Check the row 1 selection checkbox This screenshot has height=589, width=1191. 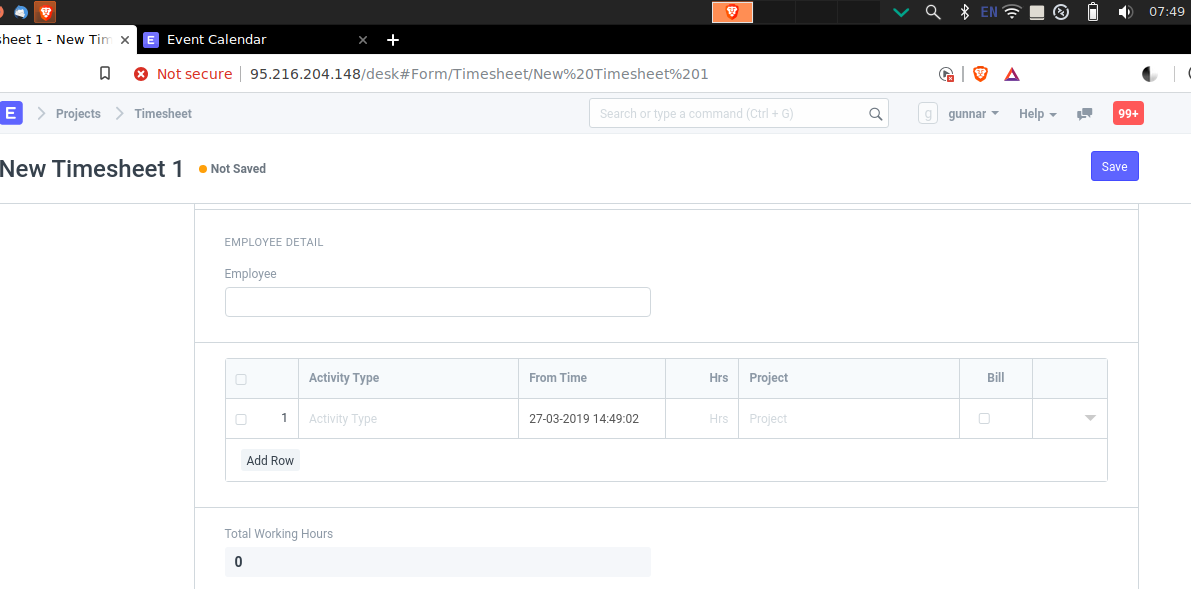[241, 419]
